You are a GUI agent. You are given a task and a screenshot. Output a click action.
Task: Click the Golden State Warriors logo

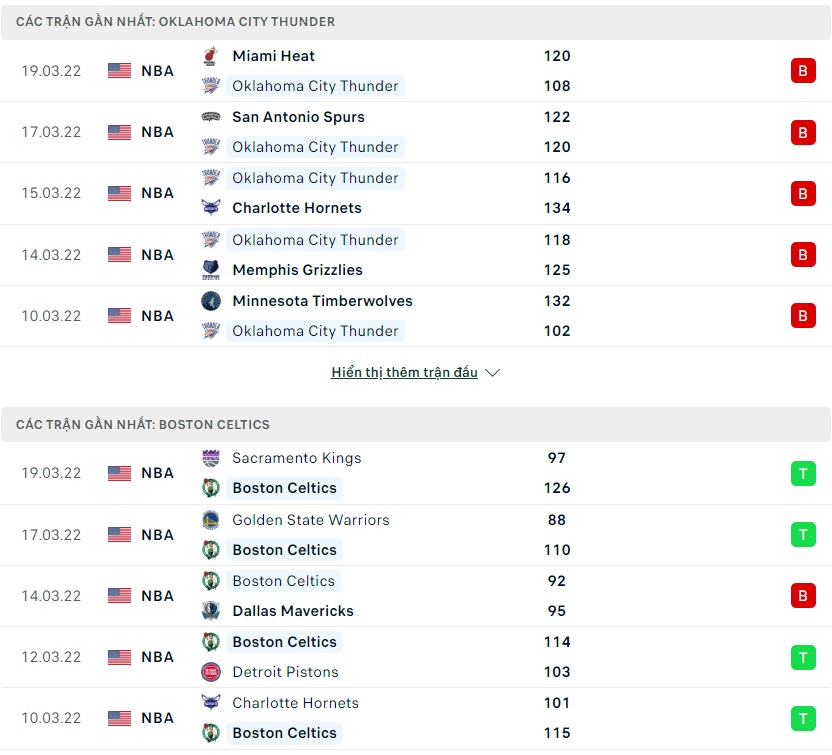click(210, 520)
